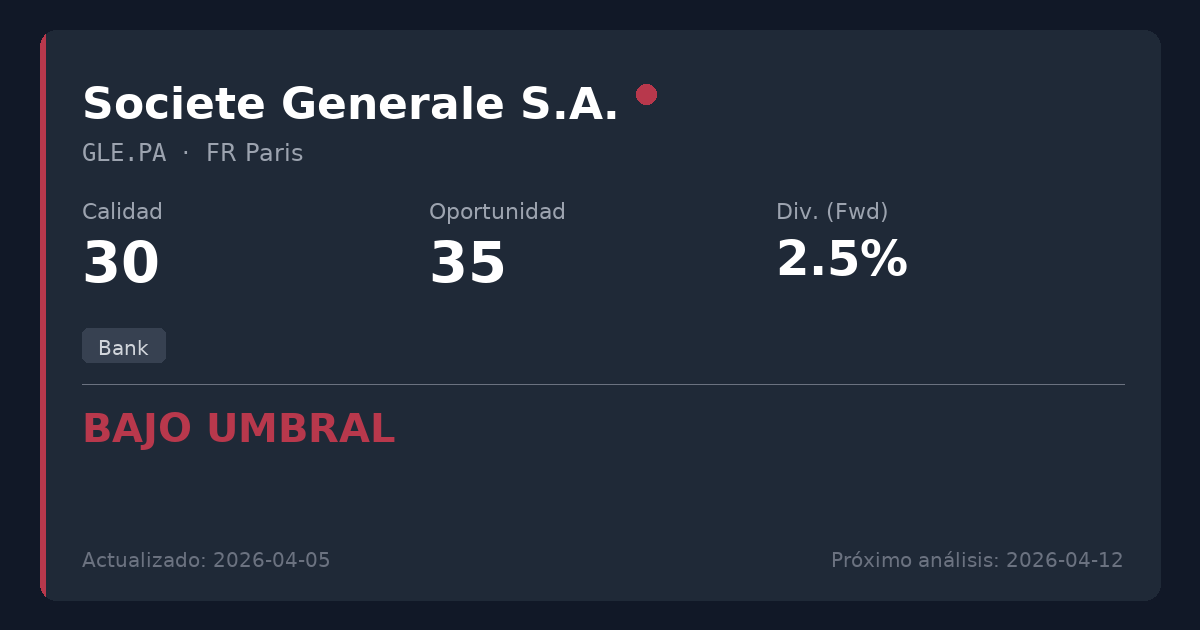Click the red accent bar on card's left edge
The height and width of the screenshot is (630, 1200).
pyautogui.click(x=43, y=315)
